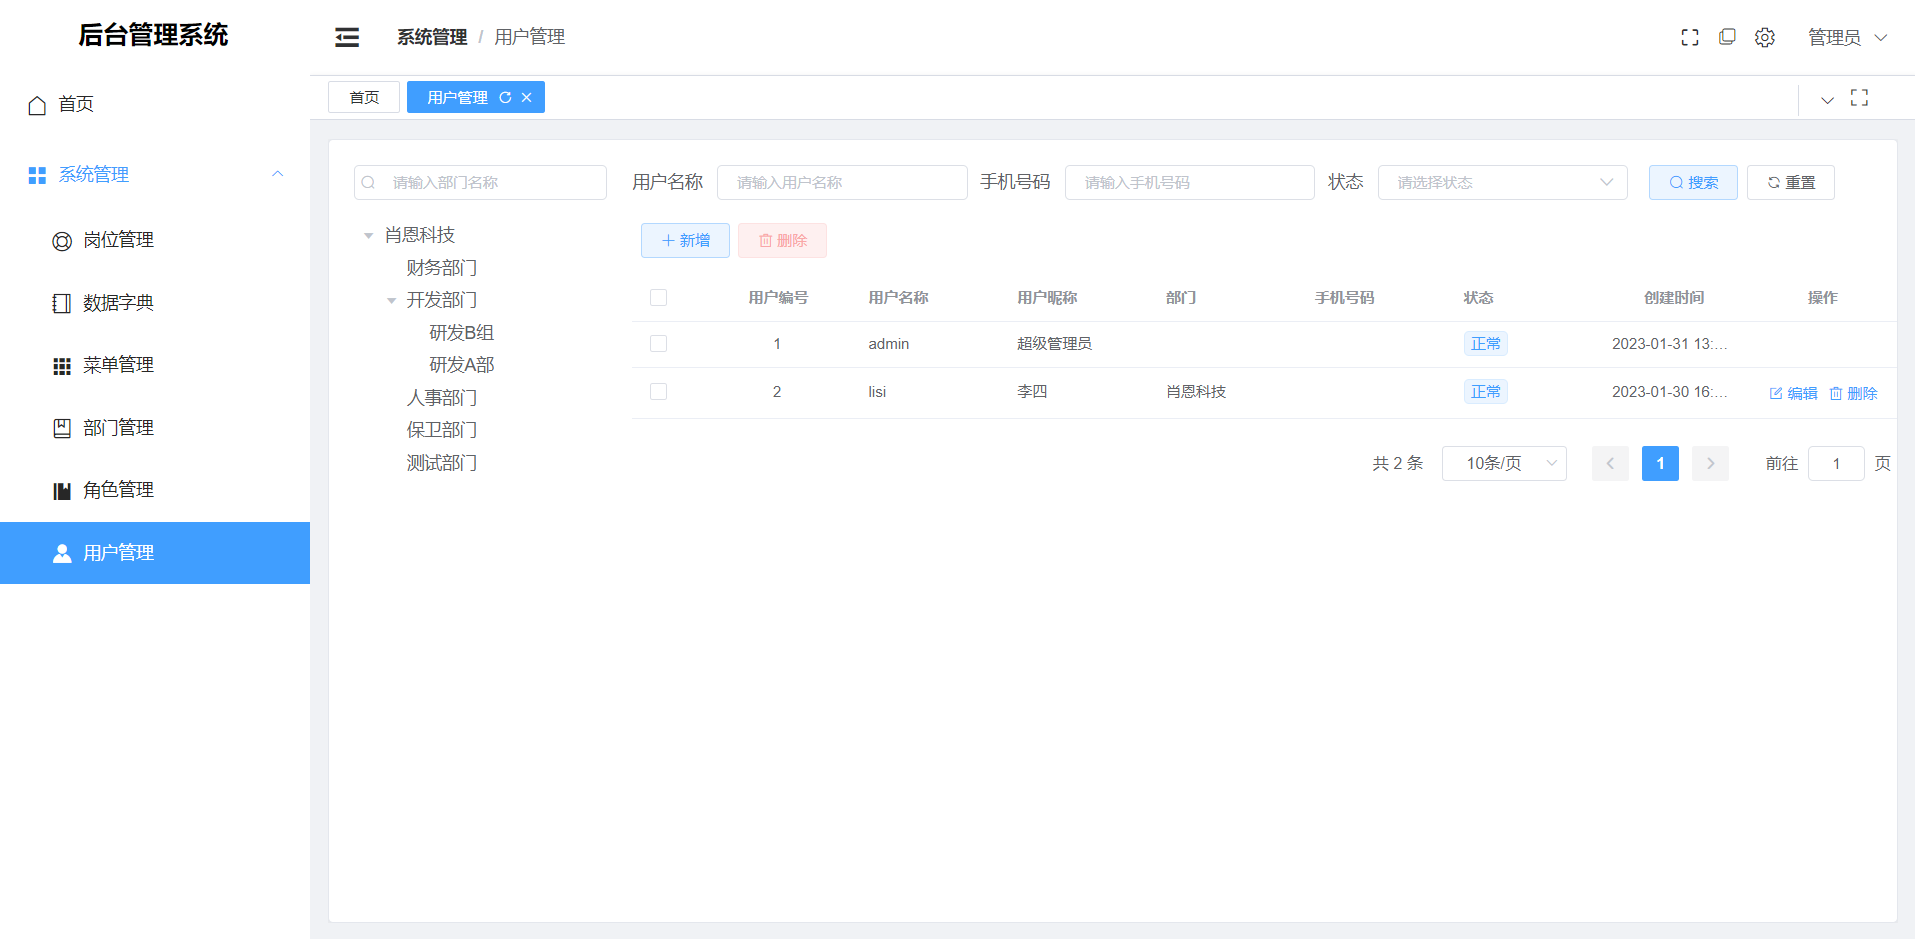The image size is (1915, 939).
Task: Focus the department name search field
Action: click(x=480, y=182)
